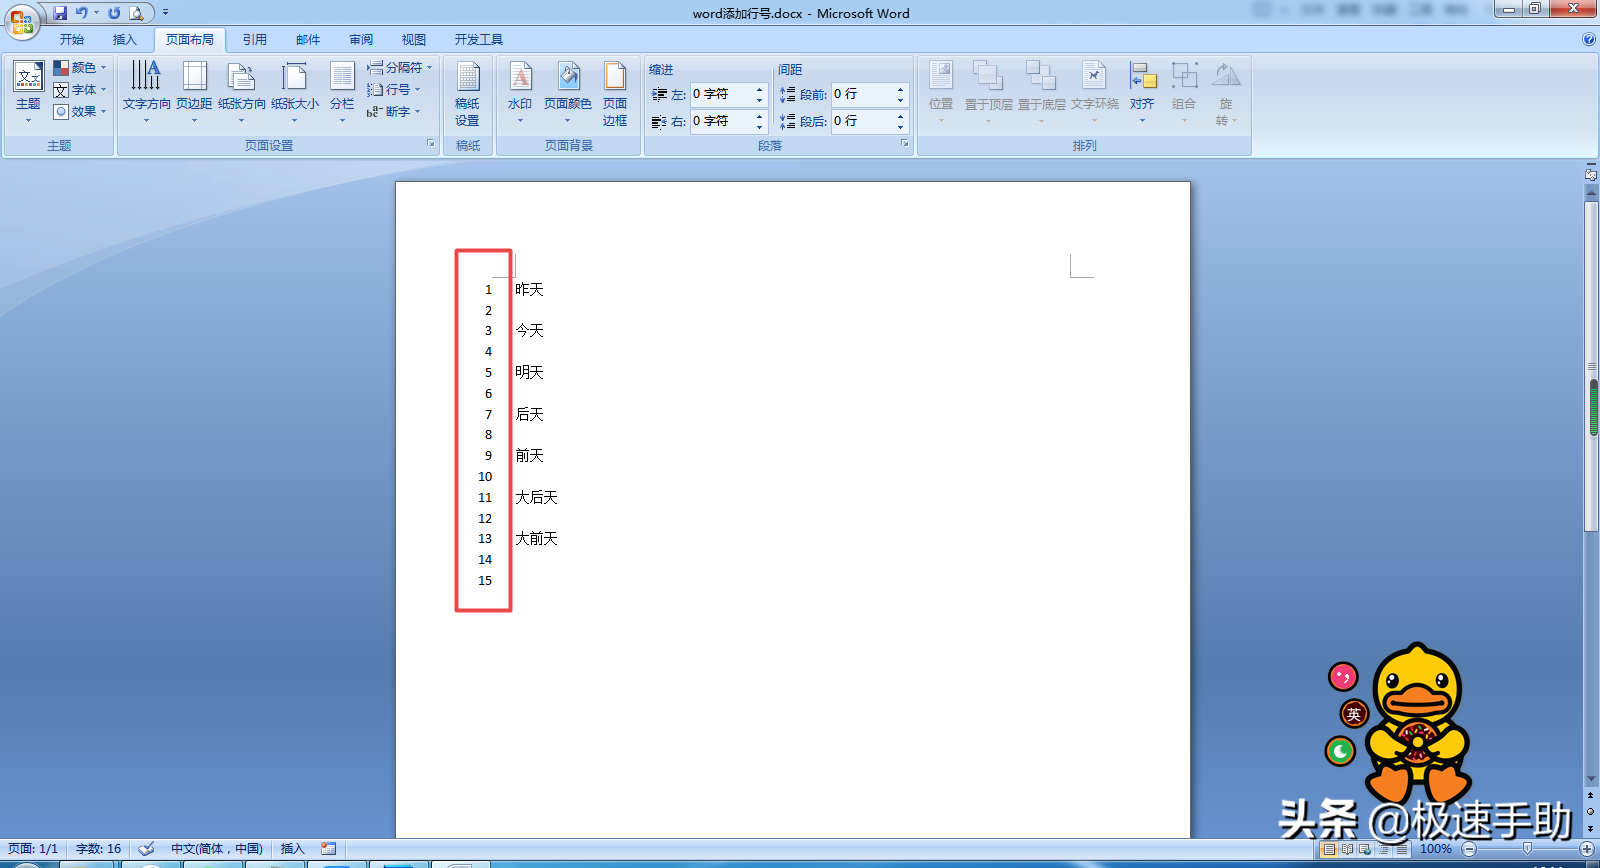
Task: Switch to the 插入 tab
Action: pos(125,40)
